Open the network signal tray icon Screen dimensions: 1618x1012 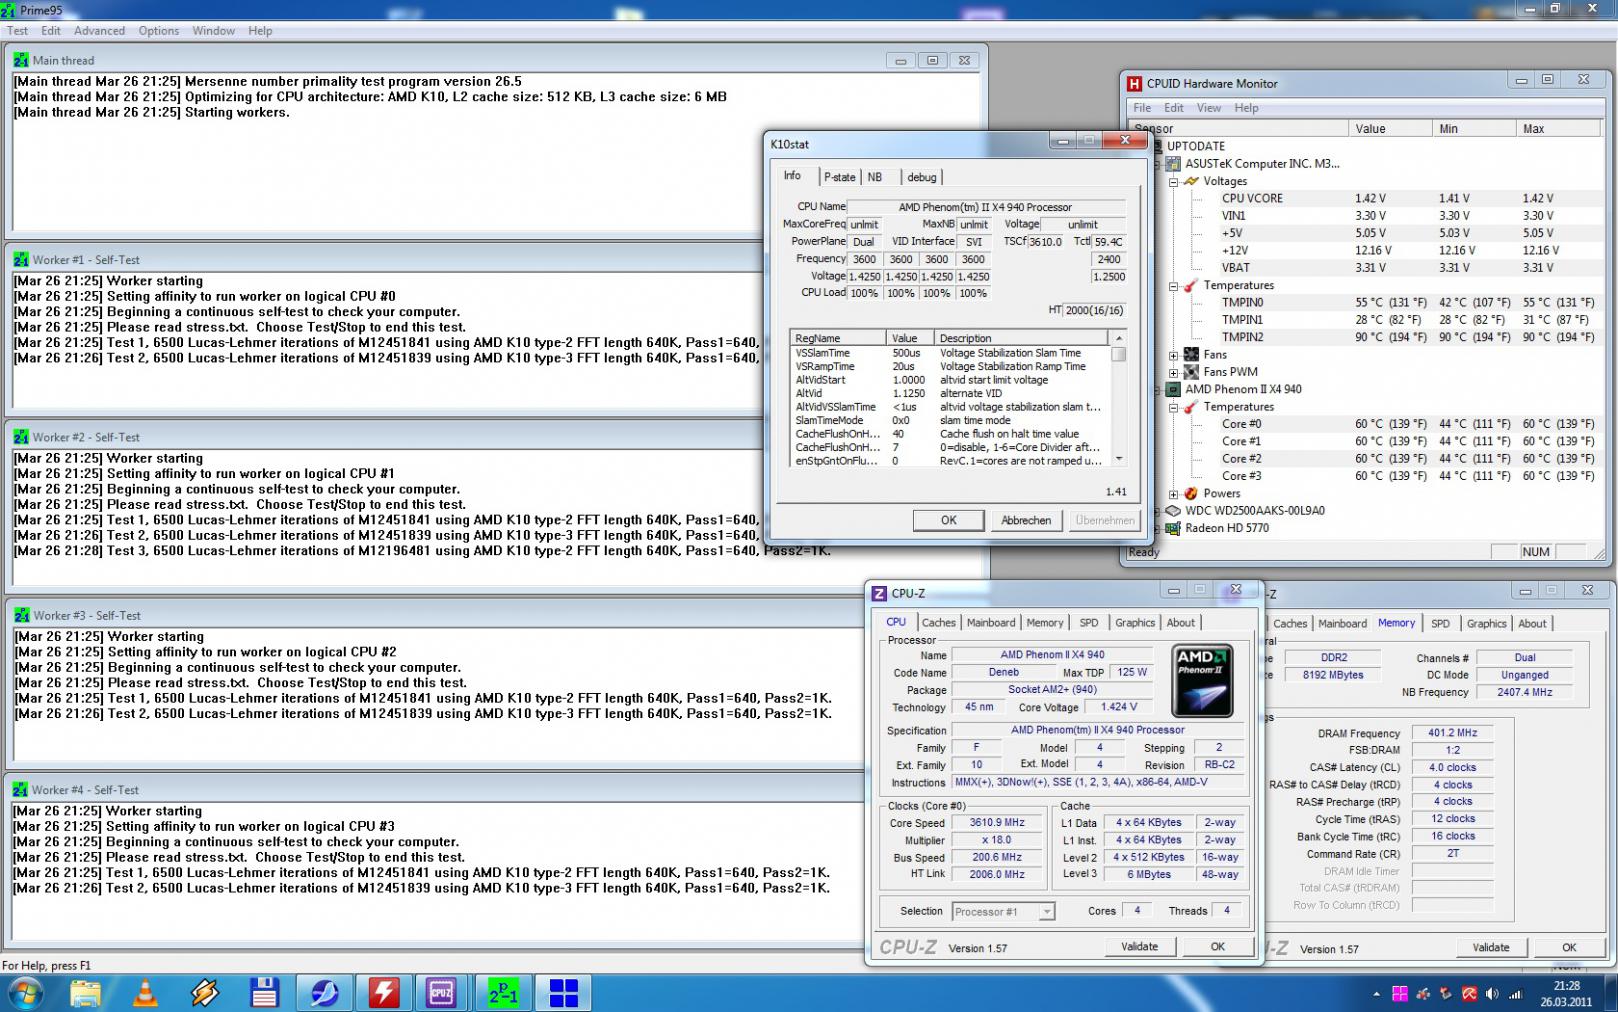(x=1515, y=994)
